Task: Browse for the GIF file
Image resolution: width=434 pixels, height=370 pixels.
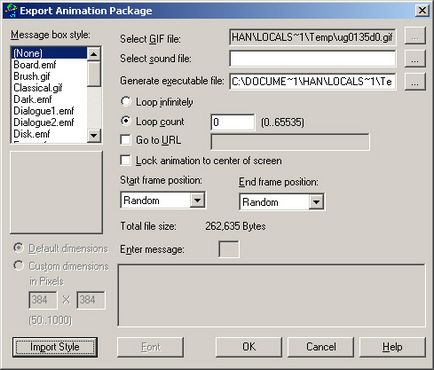Action: point(415,36)
